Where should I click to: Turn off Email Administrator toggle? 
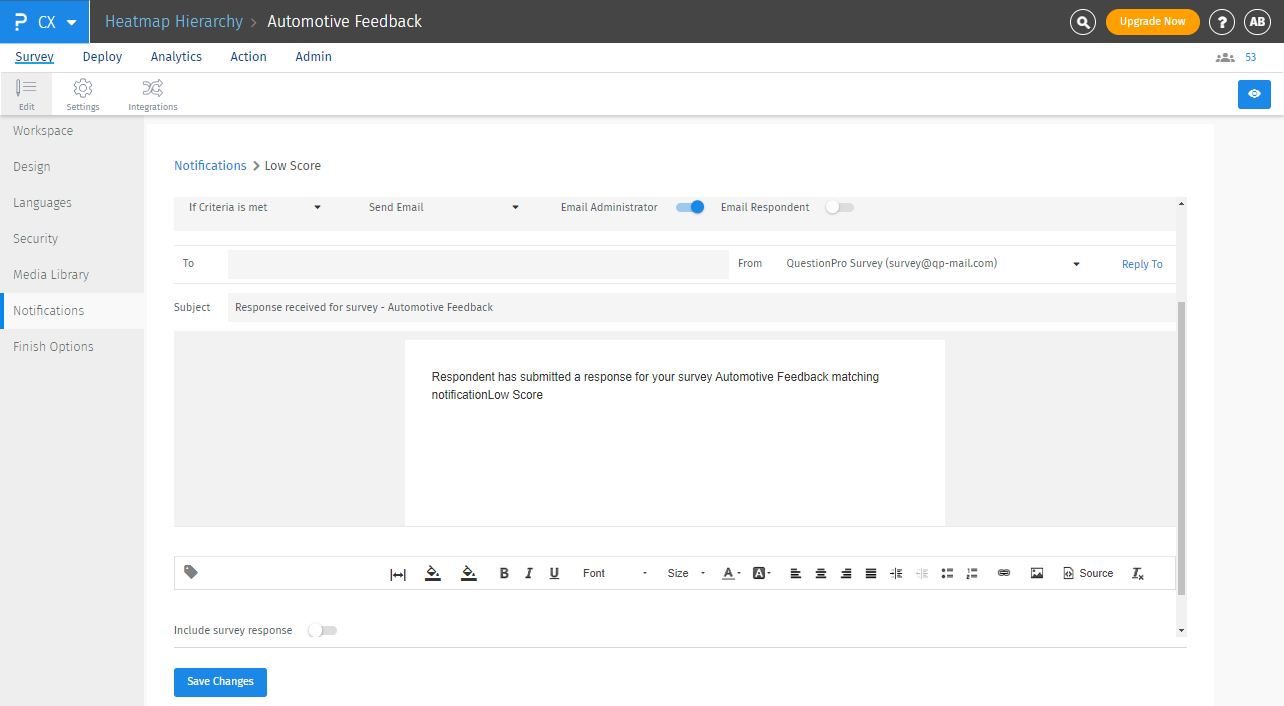pos(690,207)
